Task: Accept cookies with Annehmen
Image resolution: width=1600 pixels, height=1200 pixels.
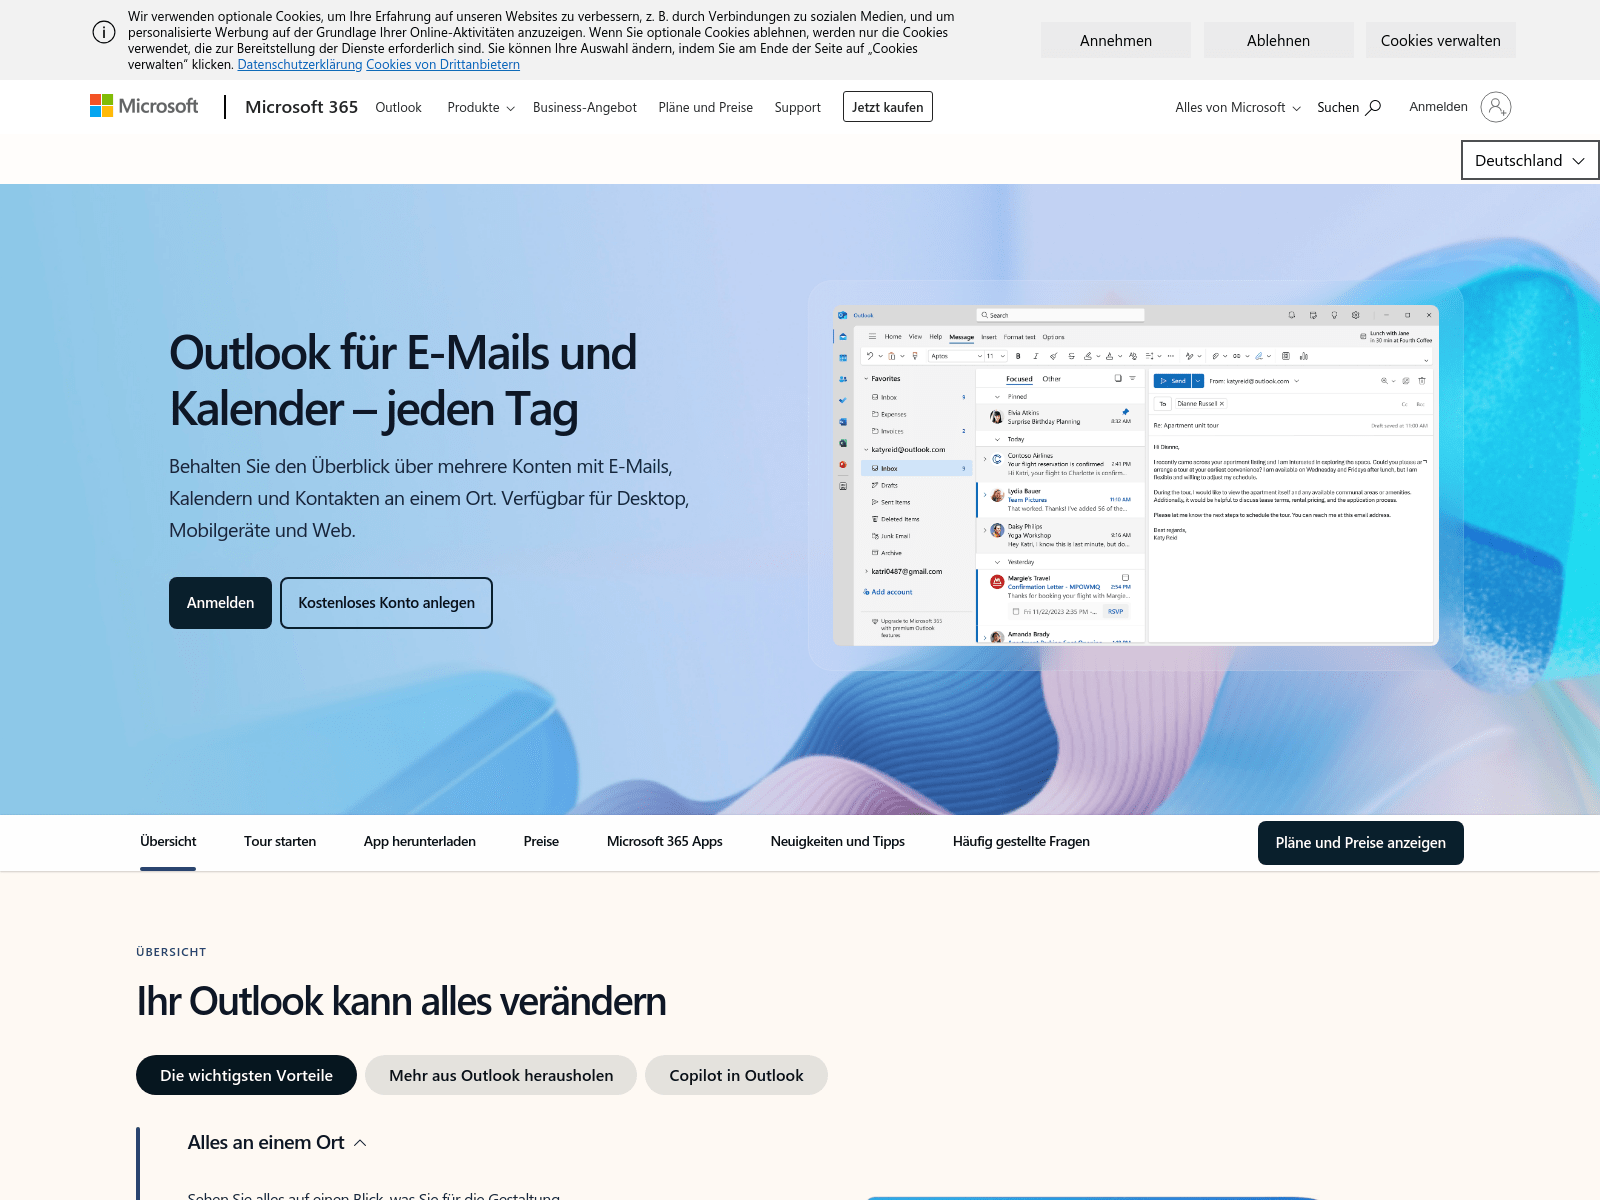Action: click(1116, 40)
